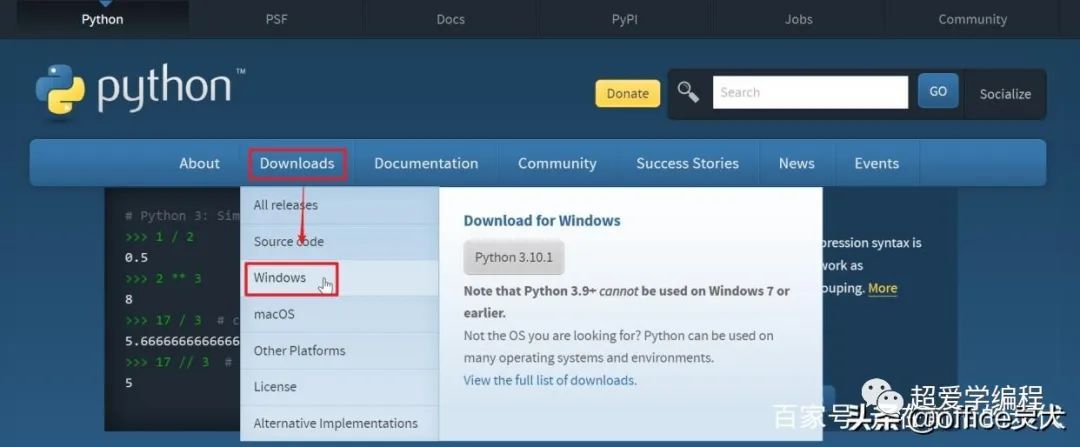Choose Windows in Downloads dropdown
This screenshot has height=447, width=1080.
[x=340, y=278]
